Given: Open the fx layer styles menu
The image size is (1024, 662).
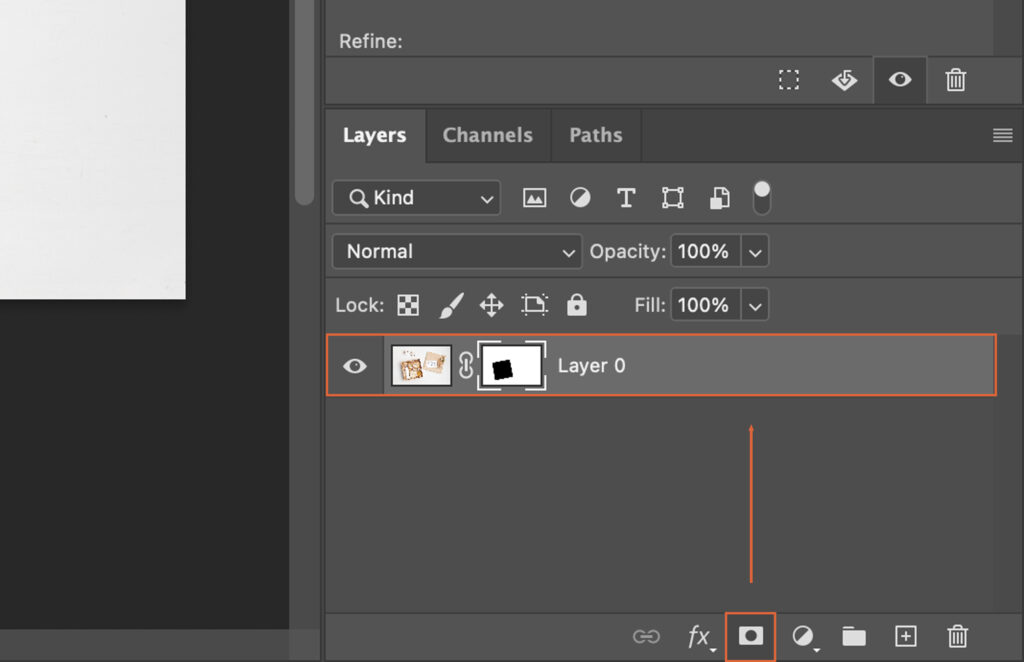Looking at the screenshot, I should pos(698,636).
